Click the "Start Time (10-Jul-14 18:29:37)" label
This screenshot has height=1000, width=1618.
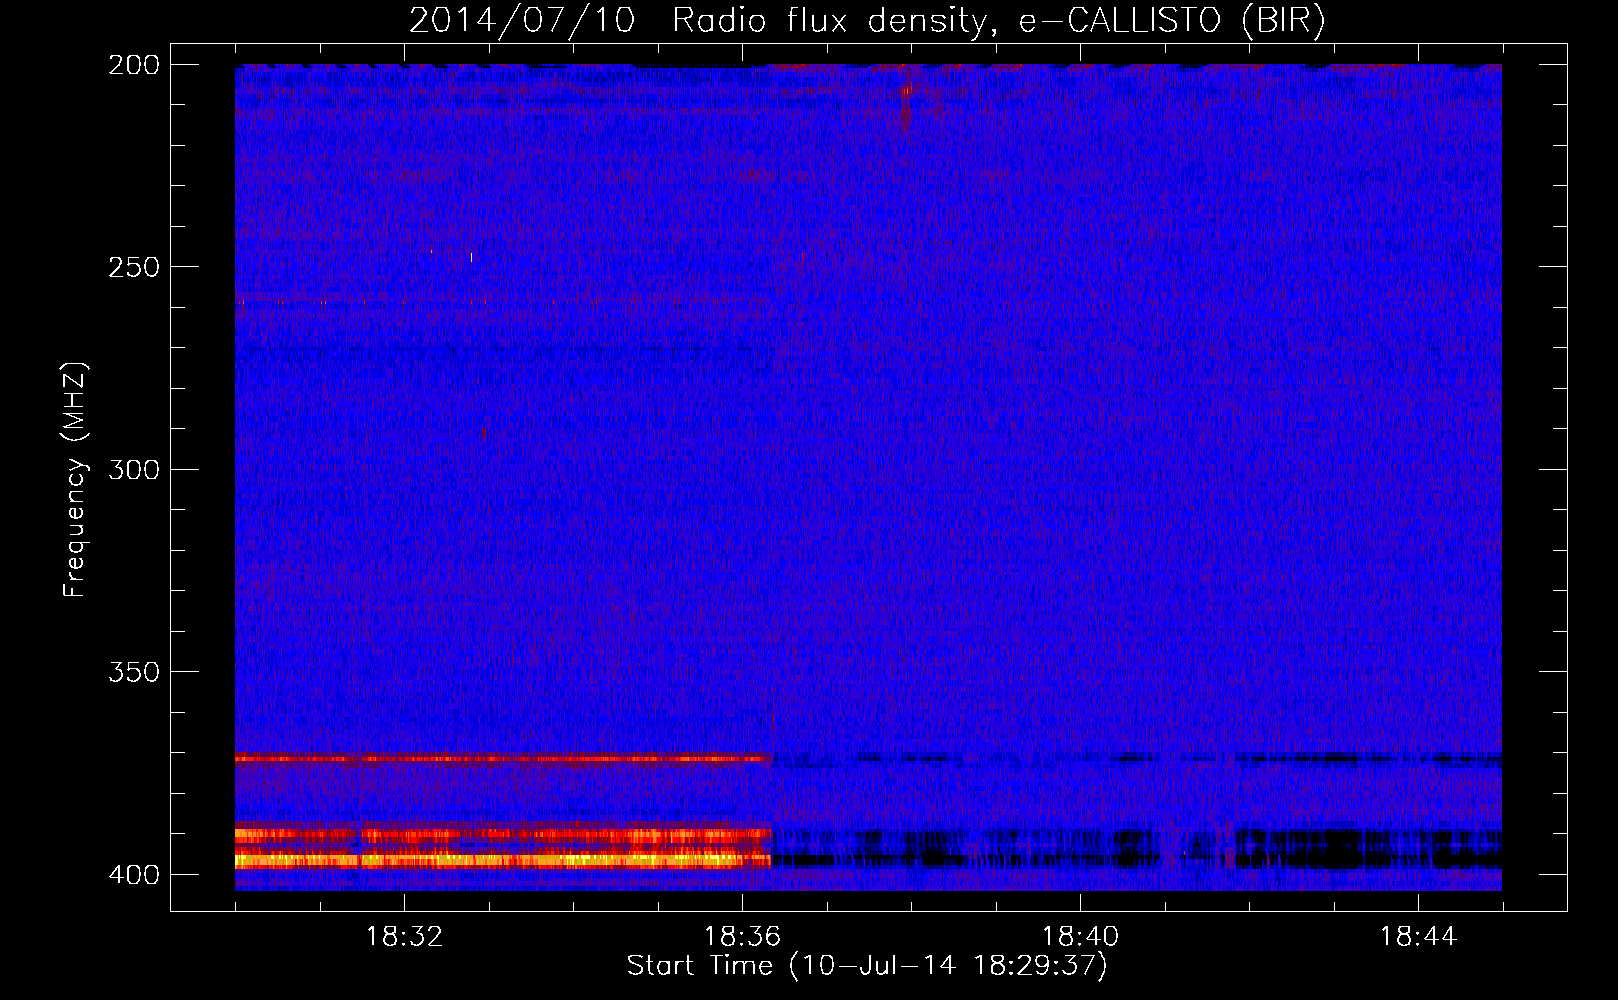[867, 966]
